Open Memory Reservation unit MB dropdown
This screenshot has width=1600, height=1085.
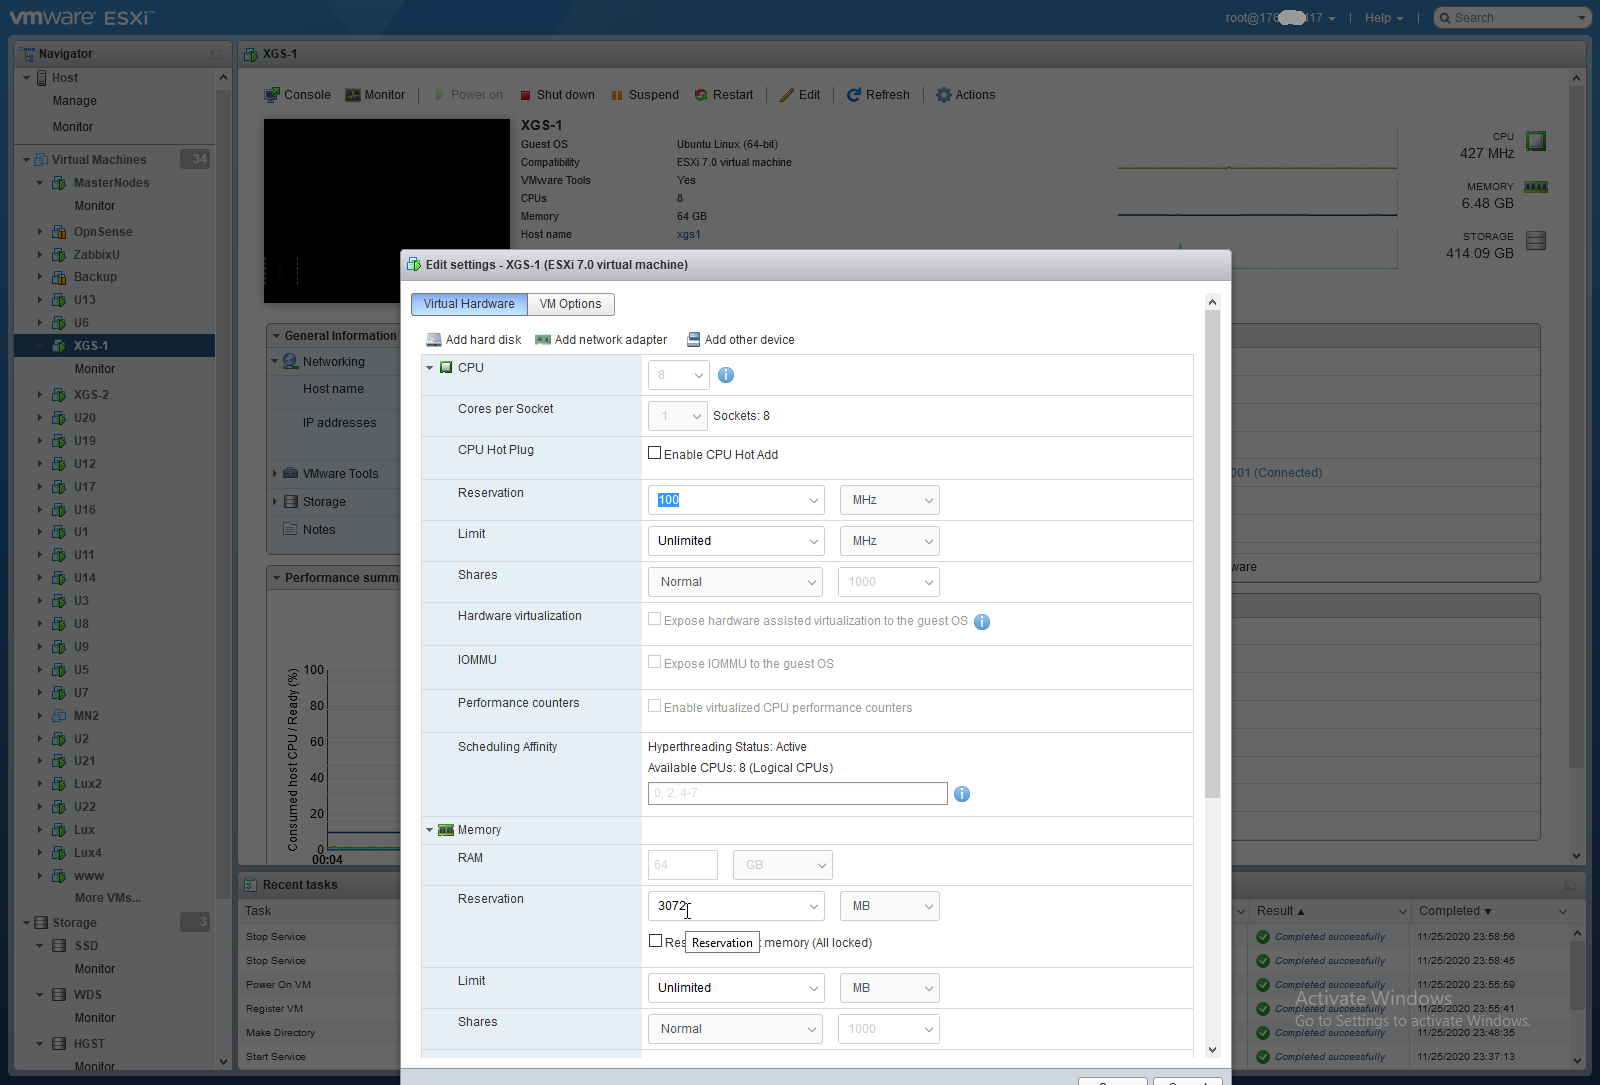pos(890,906)
